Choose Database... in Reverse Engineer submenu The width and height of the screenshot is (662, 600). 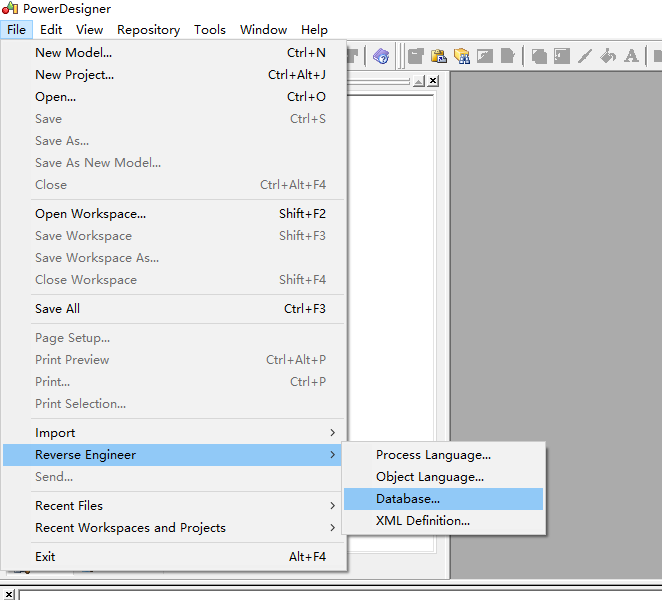coord(443,499)
